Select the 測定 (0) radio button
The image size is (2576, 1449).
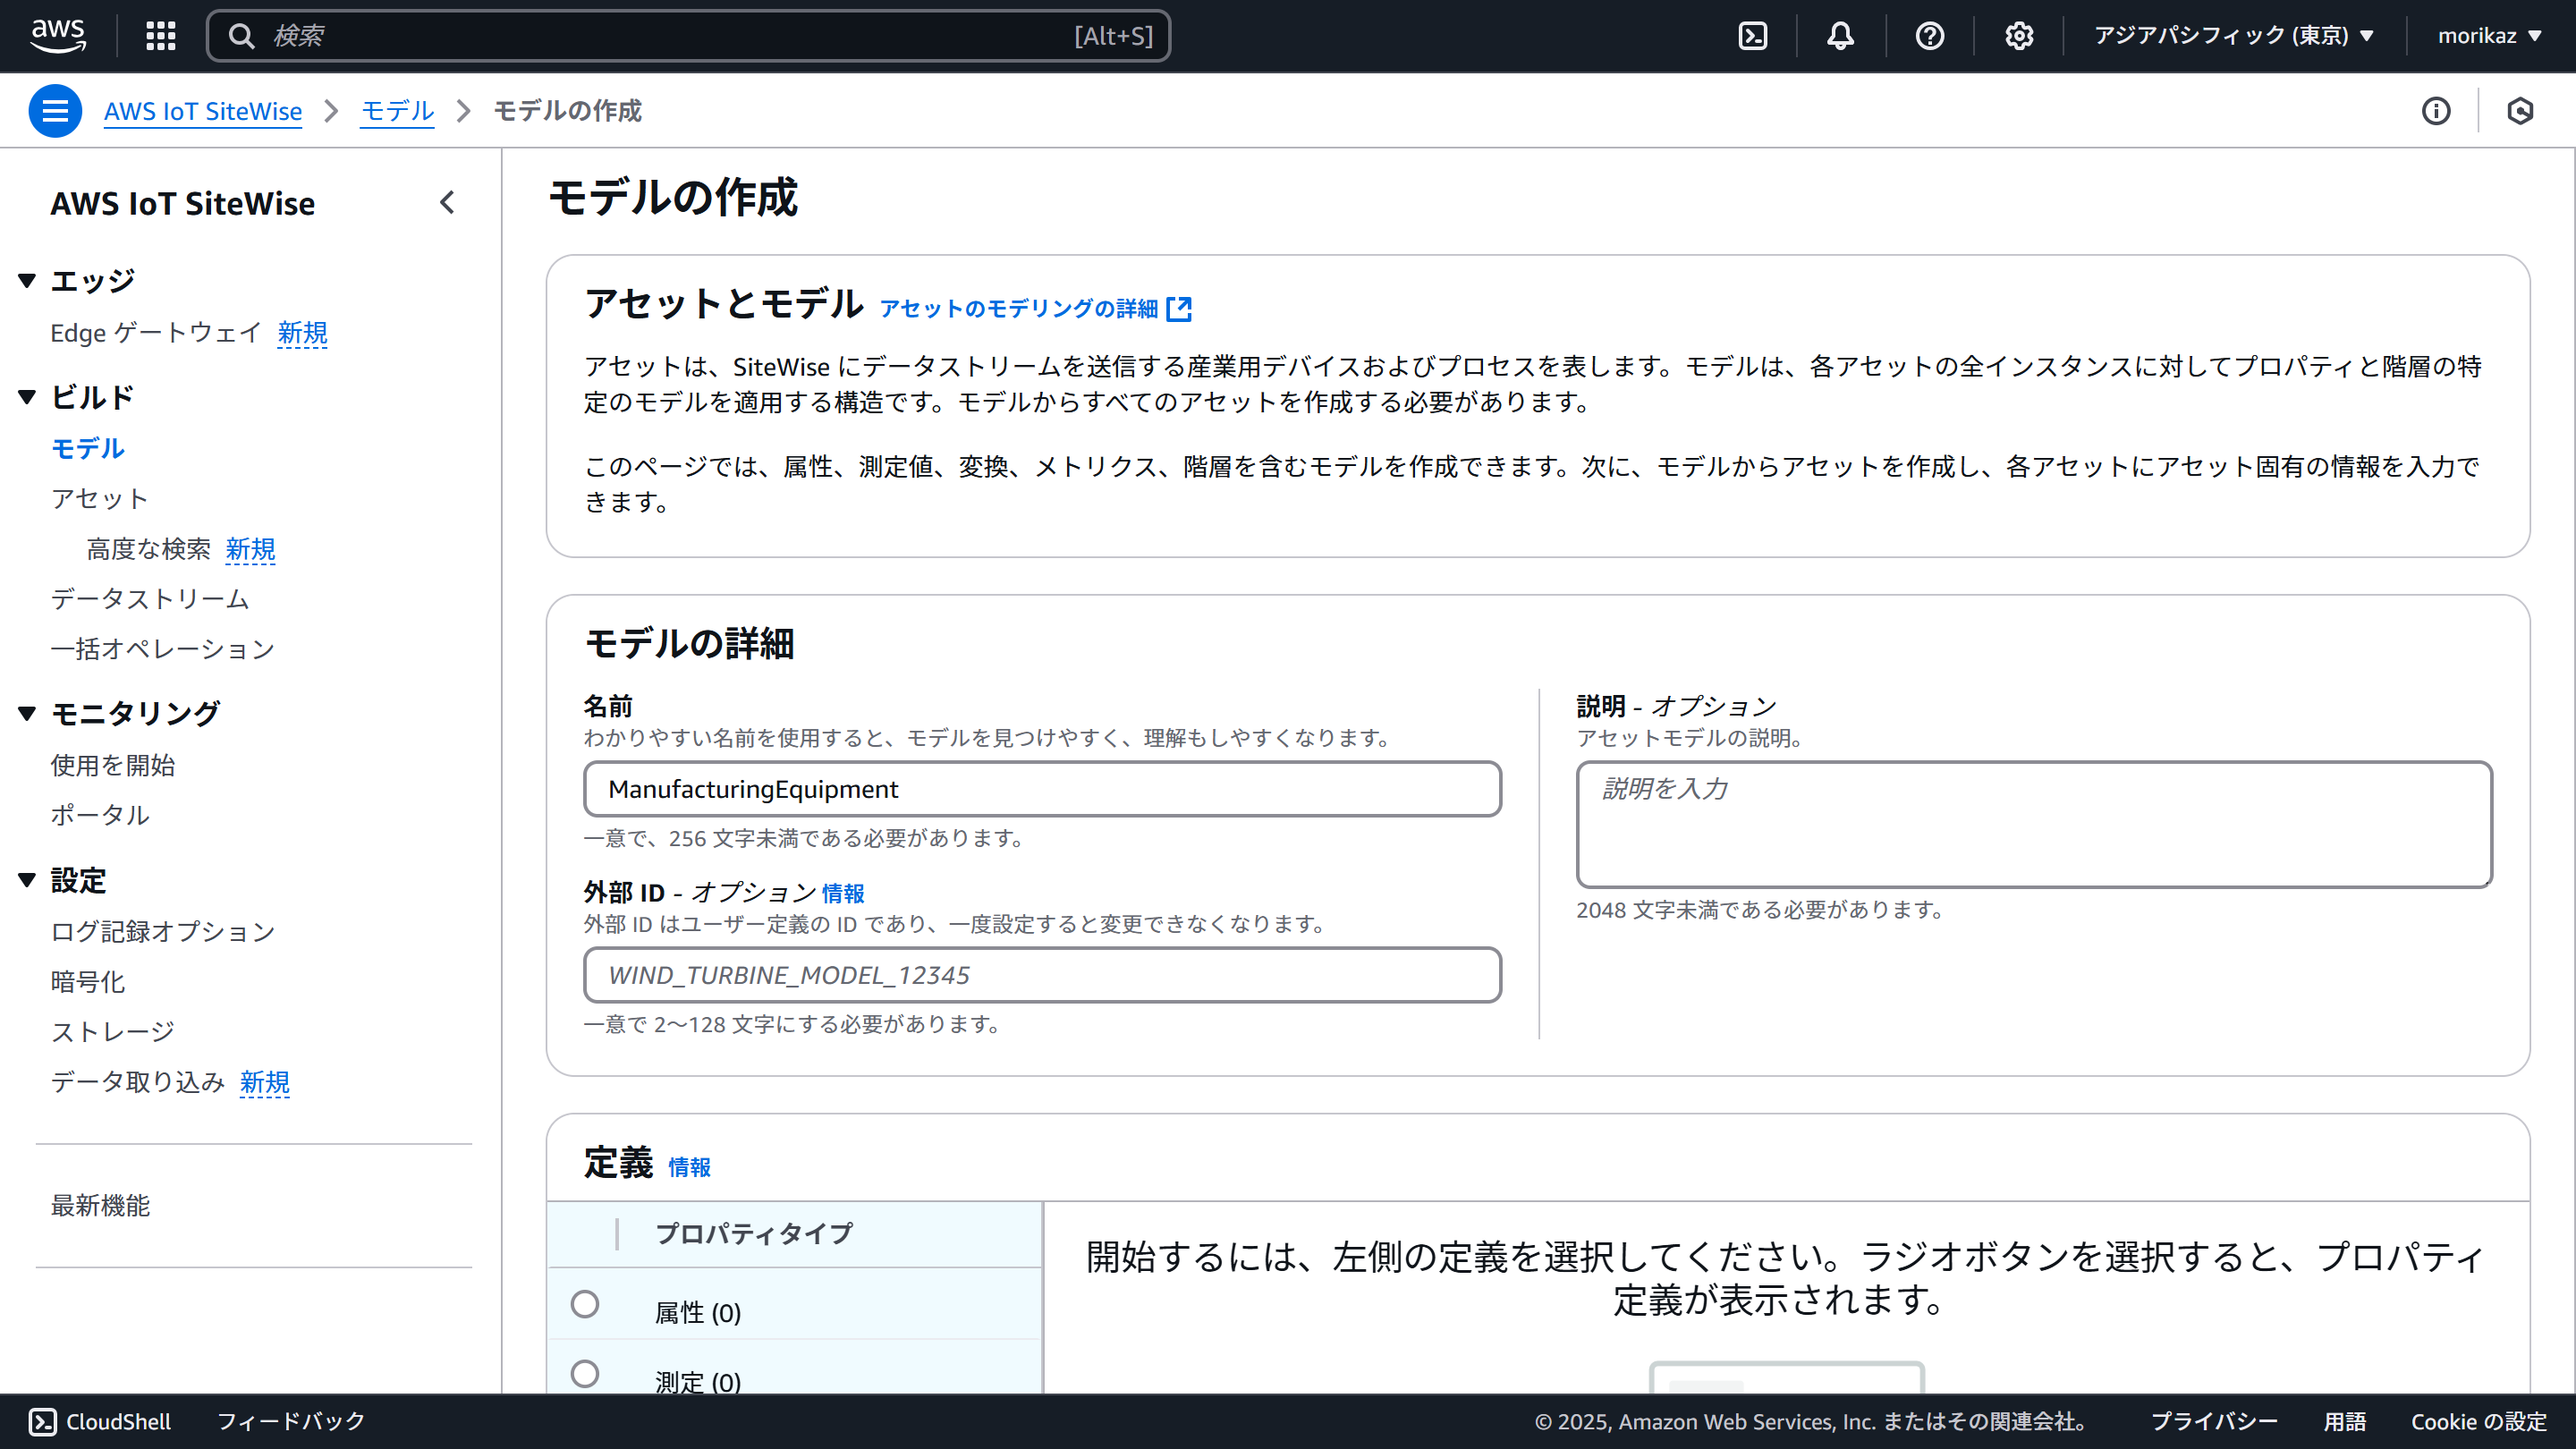click(585, 1374)
